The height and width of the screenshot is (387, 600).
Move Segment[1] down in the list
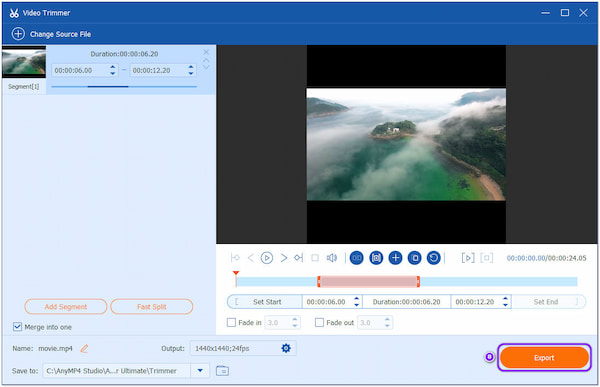coord(206,67)
